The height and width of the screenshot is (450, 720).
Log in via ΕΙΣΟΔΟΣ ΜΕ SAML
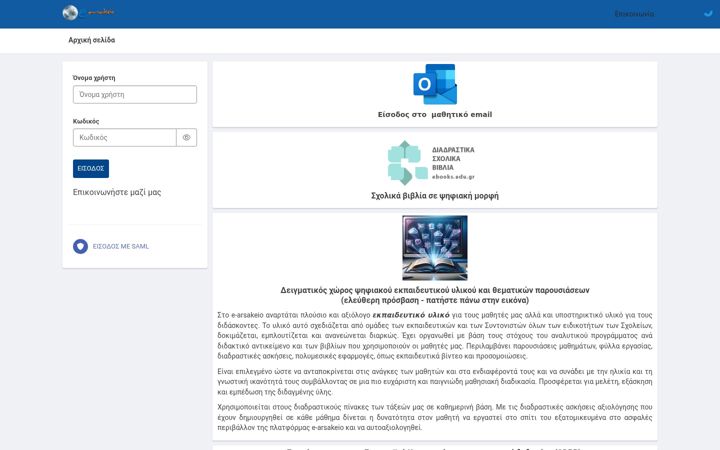pyautogui.click(x=121, y=247)
